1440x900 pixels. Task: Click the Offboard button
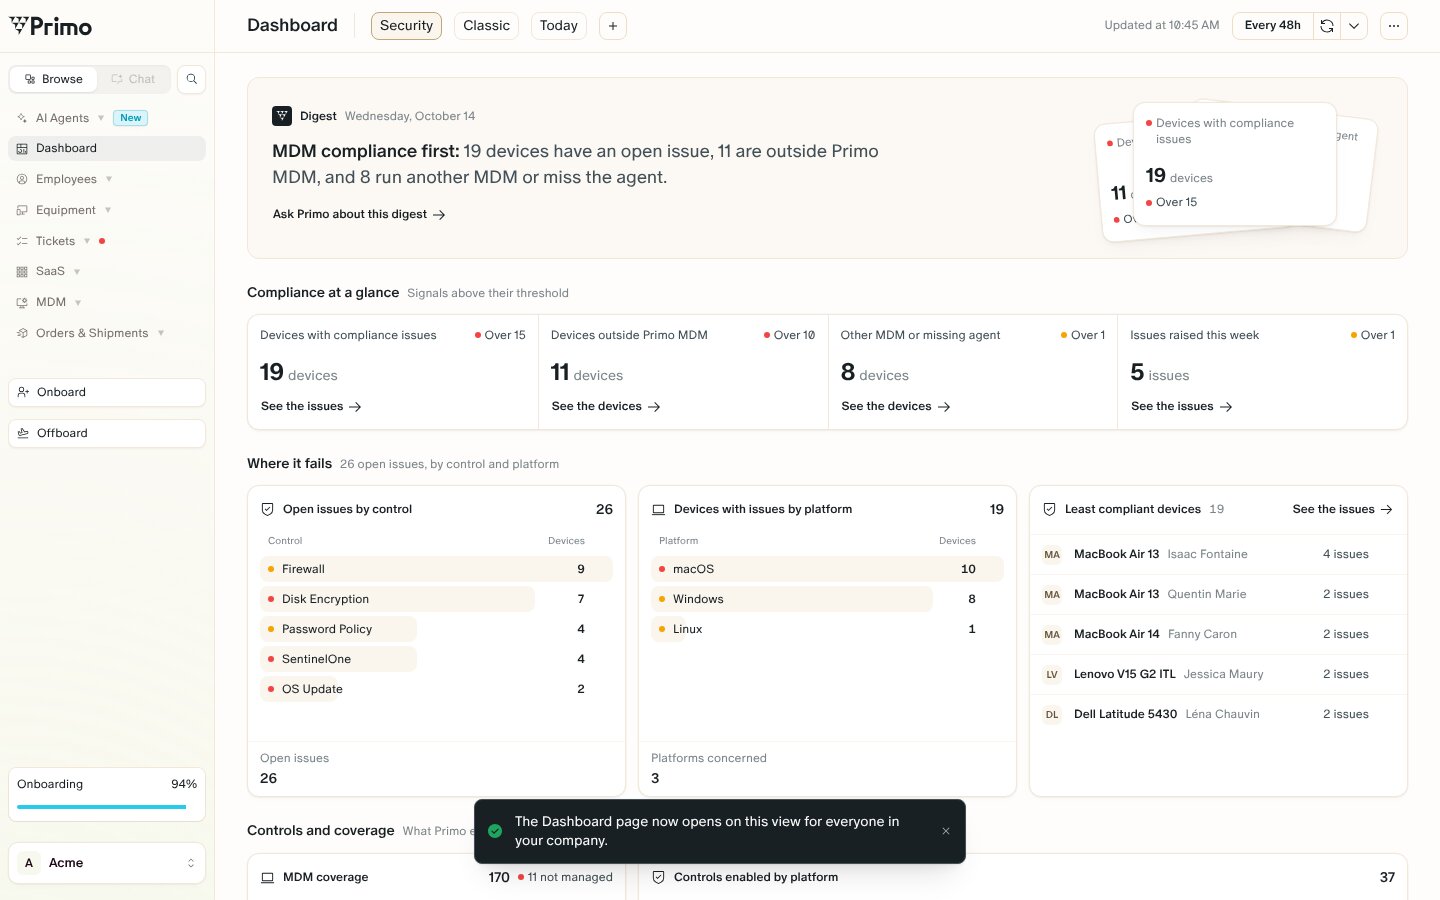(107, 433)
